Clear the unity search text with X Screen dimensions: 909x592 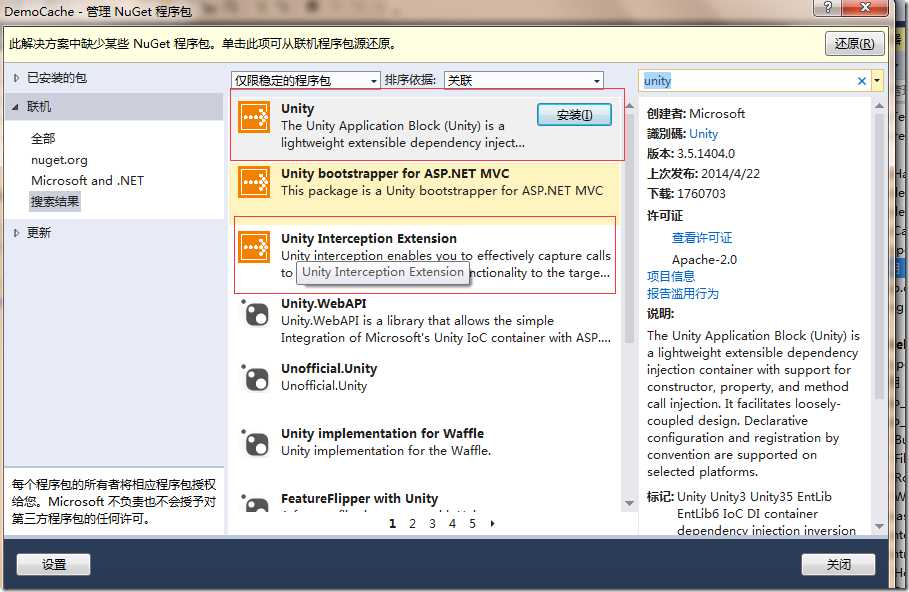[861, 81]
